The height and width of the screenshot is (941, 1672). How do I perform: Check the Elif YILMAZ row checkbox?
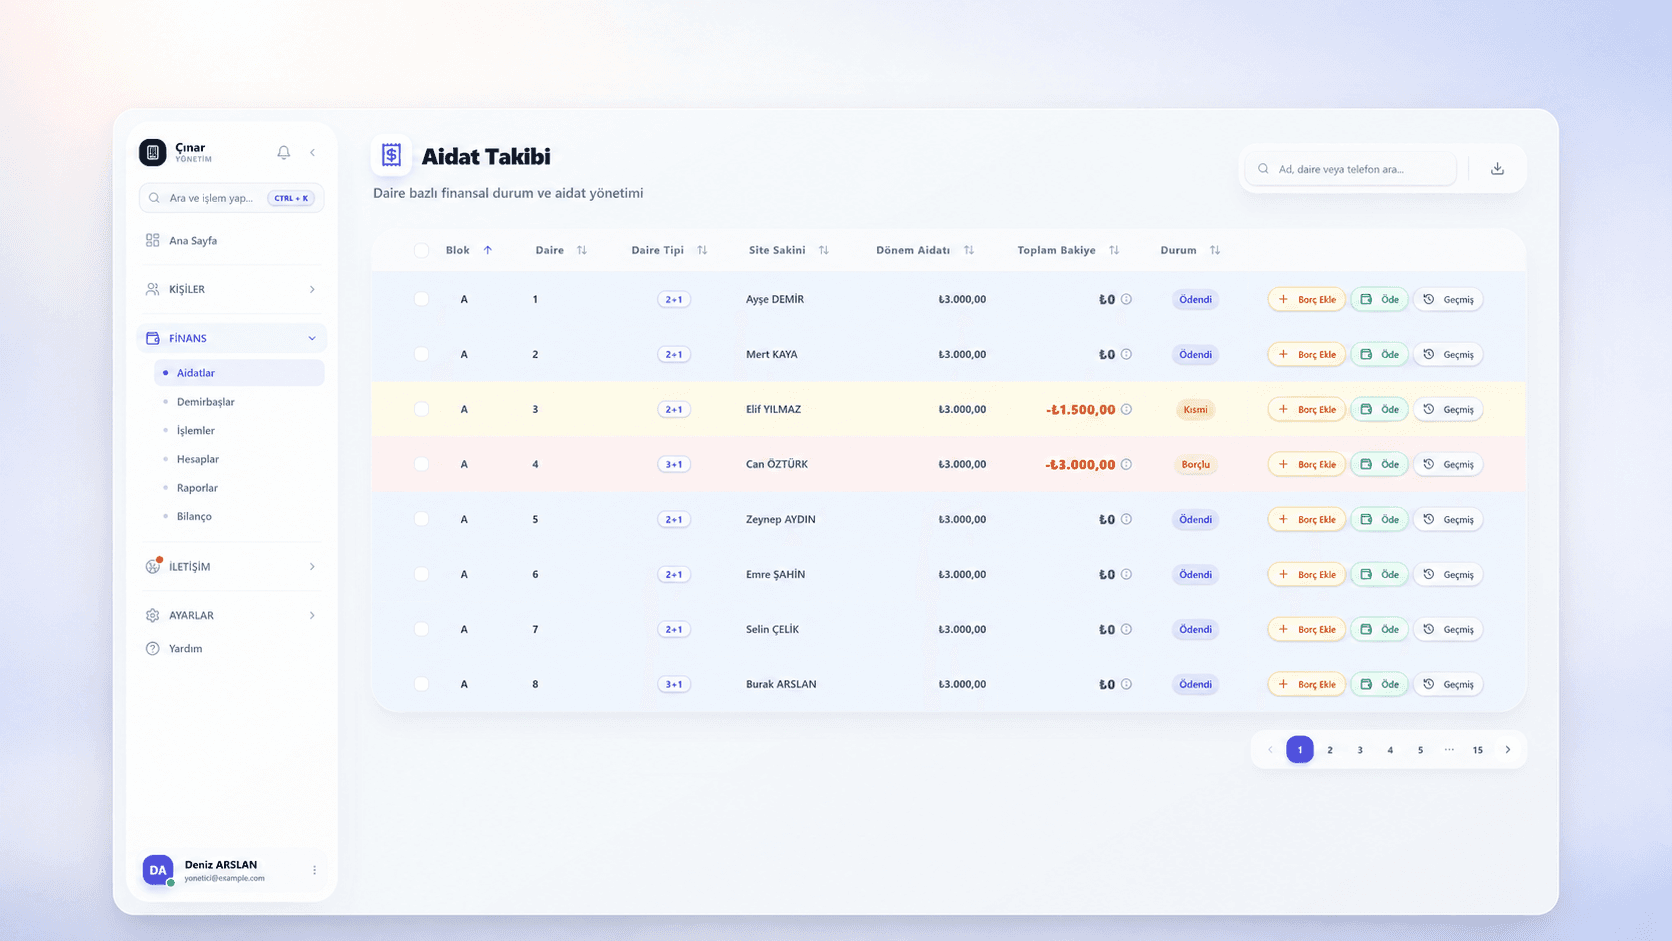(421, 409)
